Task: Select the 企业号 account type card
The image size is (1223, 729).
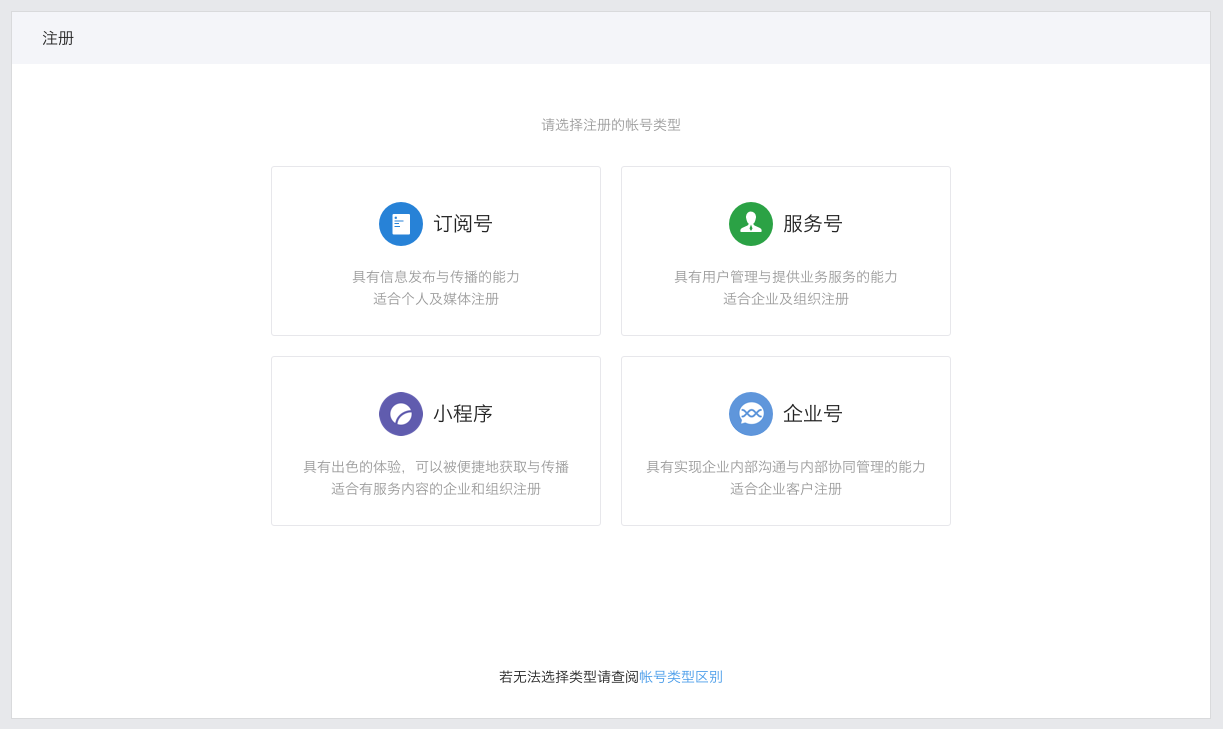Action: coord(785,440)
